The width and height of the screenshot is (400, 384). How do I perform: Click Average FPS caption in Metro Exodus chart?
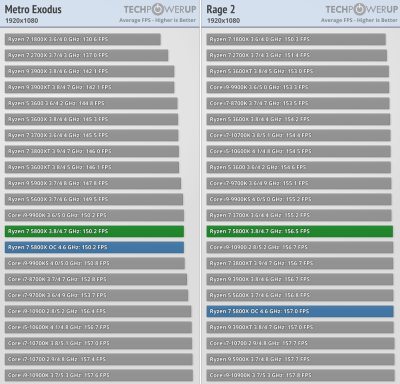pos(157,20)
